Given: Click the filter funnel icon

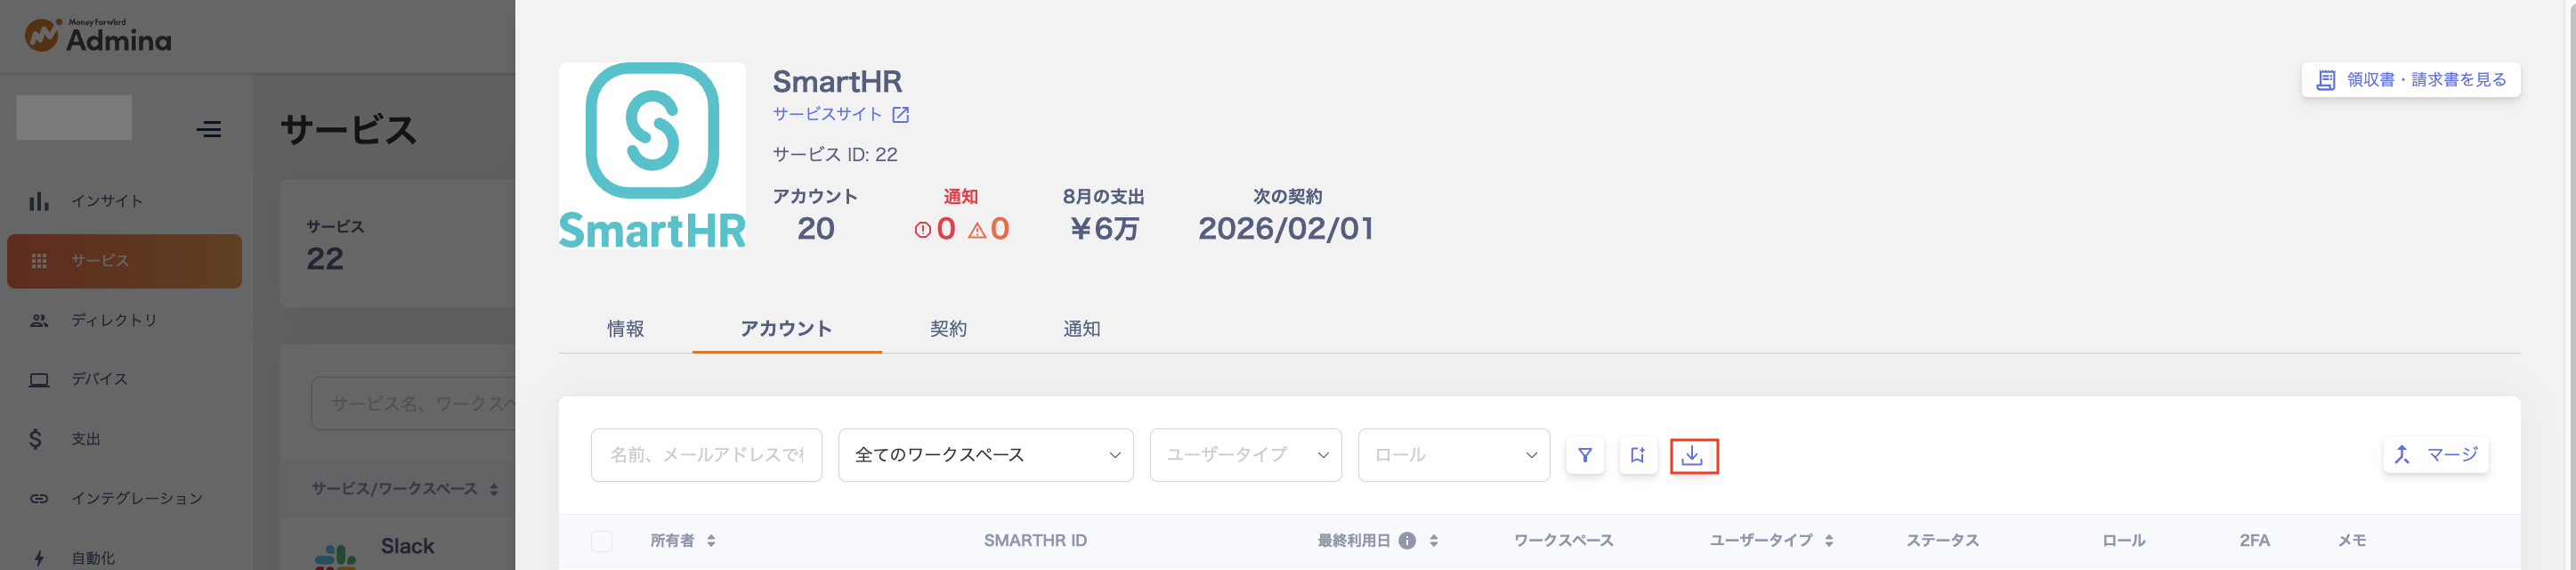Looking at the screenshot, I should click(1585, 455).
